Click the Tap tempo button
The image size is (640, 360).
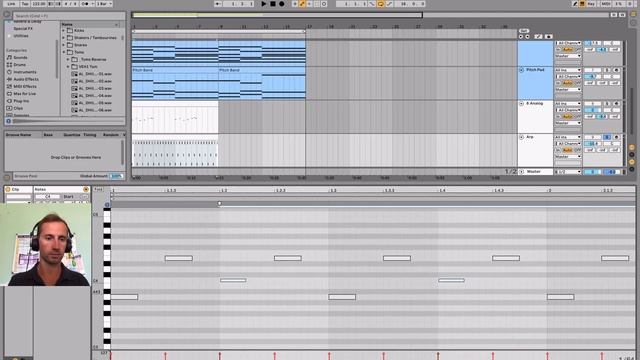[x=25, y=4]
